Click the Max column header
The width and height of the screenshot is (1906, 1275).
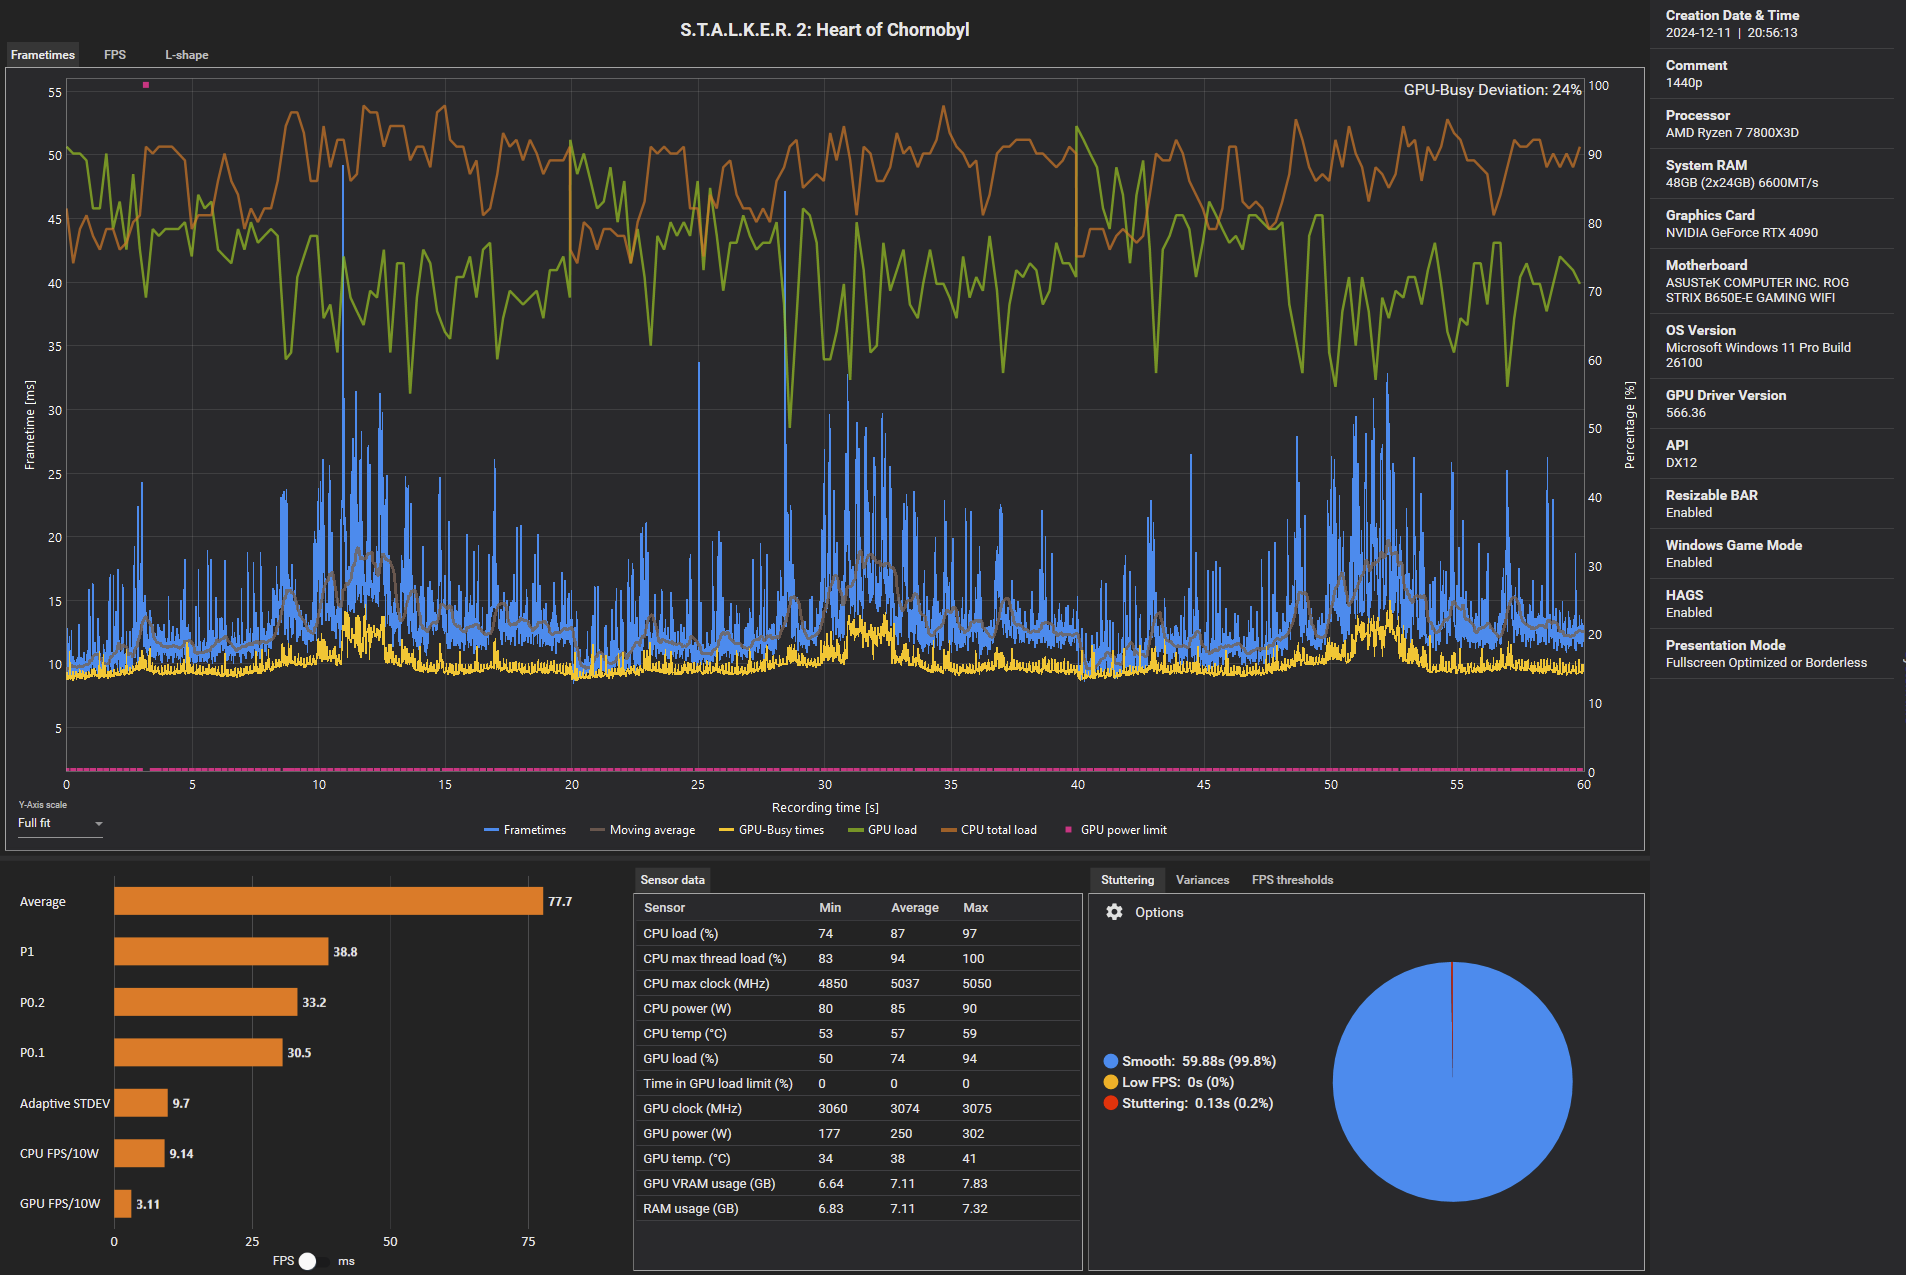coord(975,908)
